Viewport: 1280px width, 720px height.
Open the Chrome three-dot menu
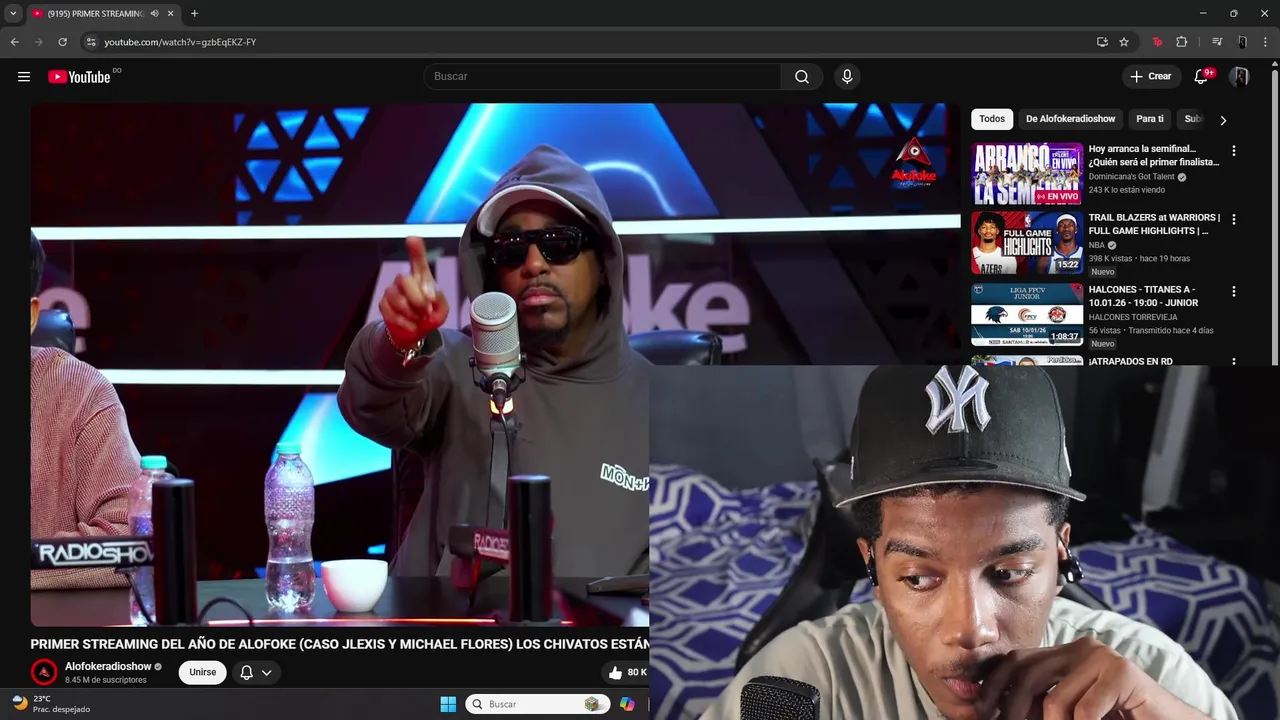[1266, 42]
